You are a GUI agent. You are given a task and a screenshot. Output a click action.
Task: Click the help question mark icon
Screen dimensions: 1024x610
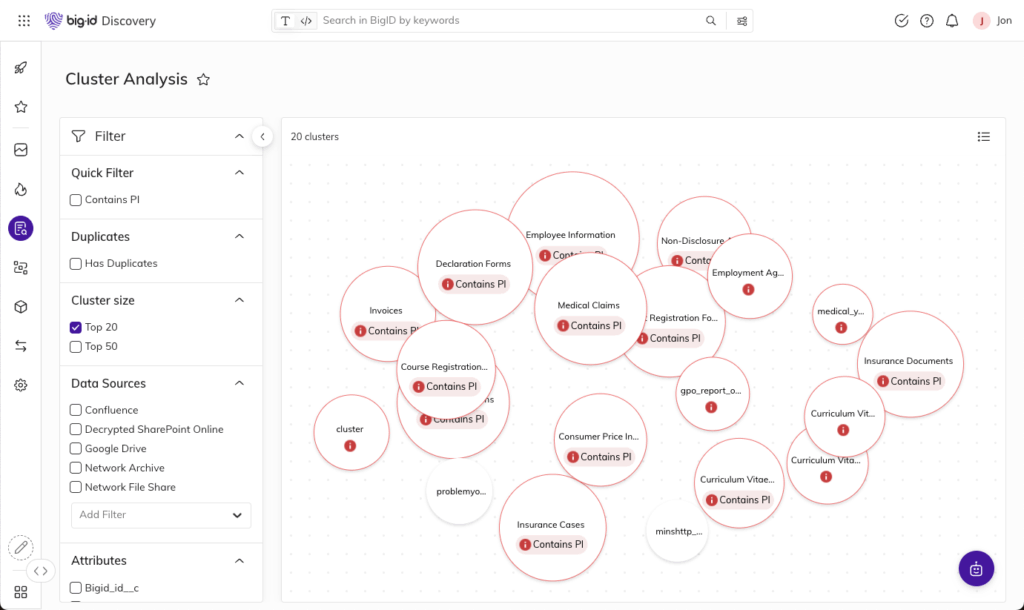[927, 21]
